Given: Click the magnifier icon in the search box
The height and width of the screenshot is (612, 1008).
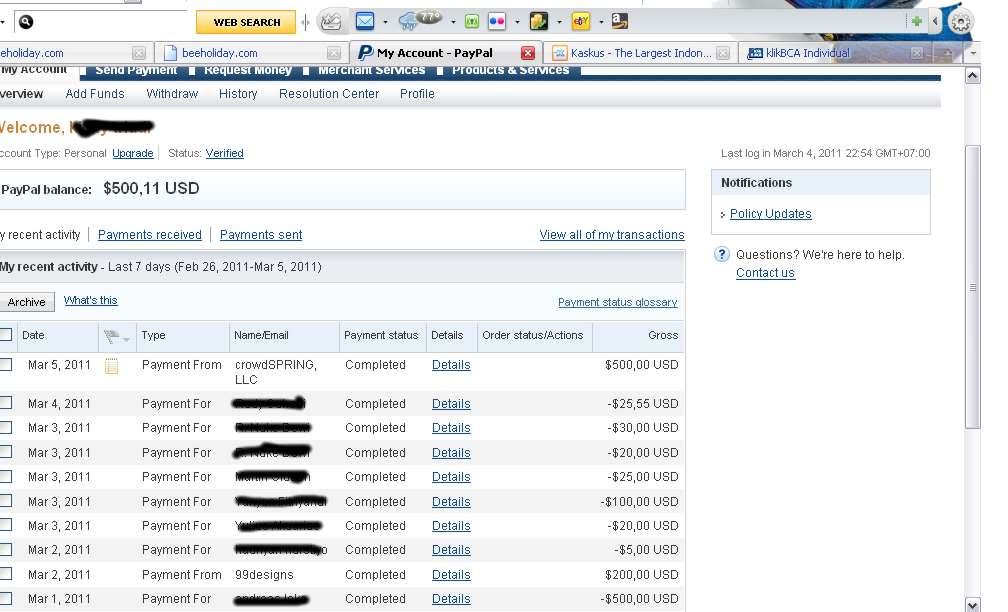Looking at the screenshot, I should point(26,22).
